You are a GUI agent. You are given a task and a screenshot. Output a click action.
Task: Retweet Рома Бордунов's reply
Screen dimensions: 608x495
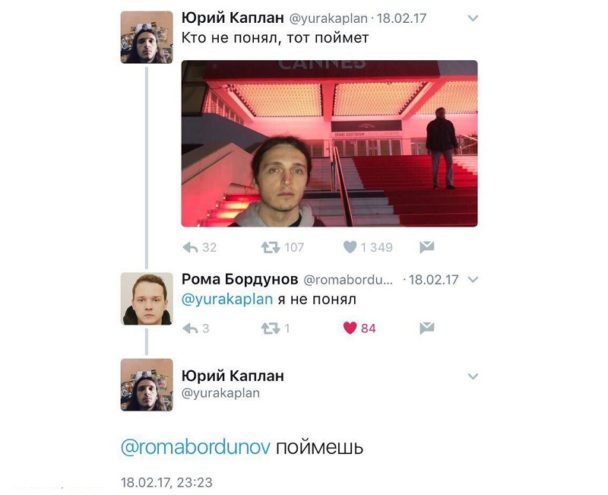[x=270, y=329]
